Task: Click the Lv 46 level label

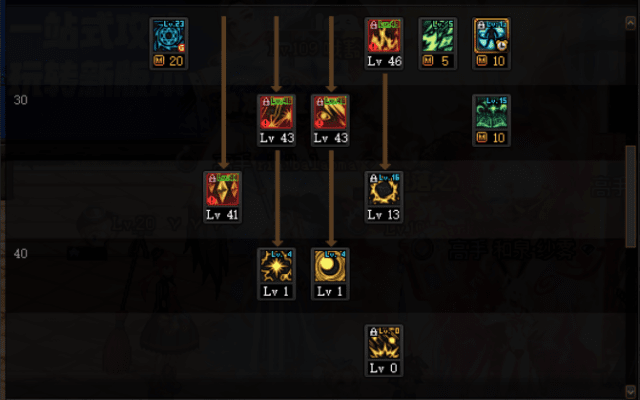Action: [384, 61]
